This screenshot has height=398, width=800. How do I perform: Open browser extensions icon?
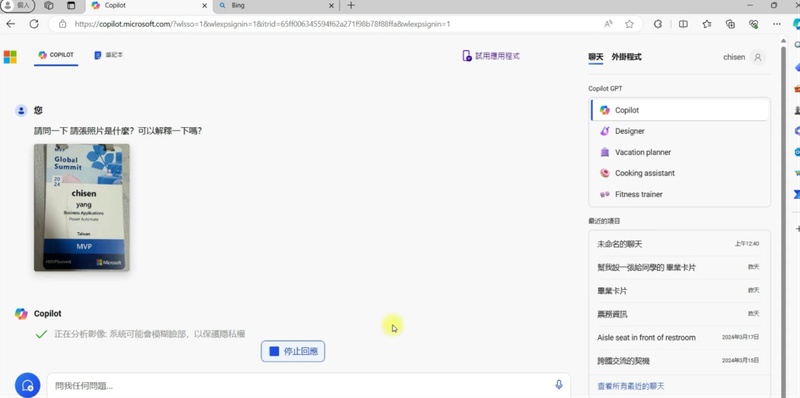(658, 24)
